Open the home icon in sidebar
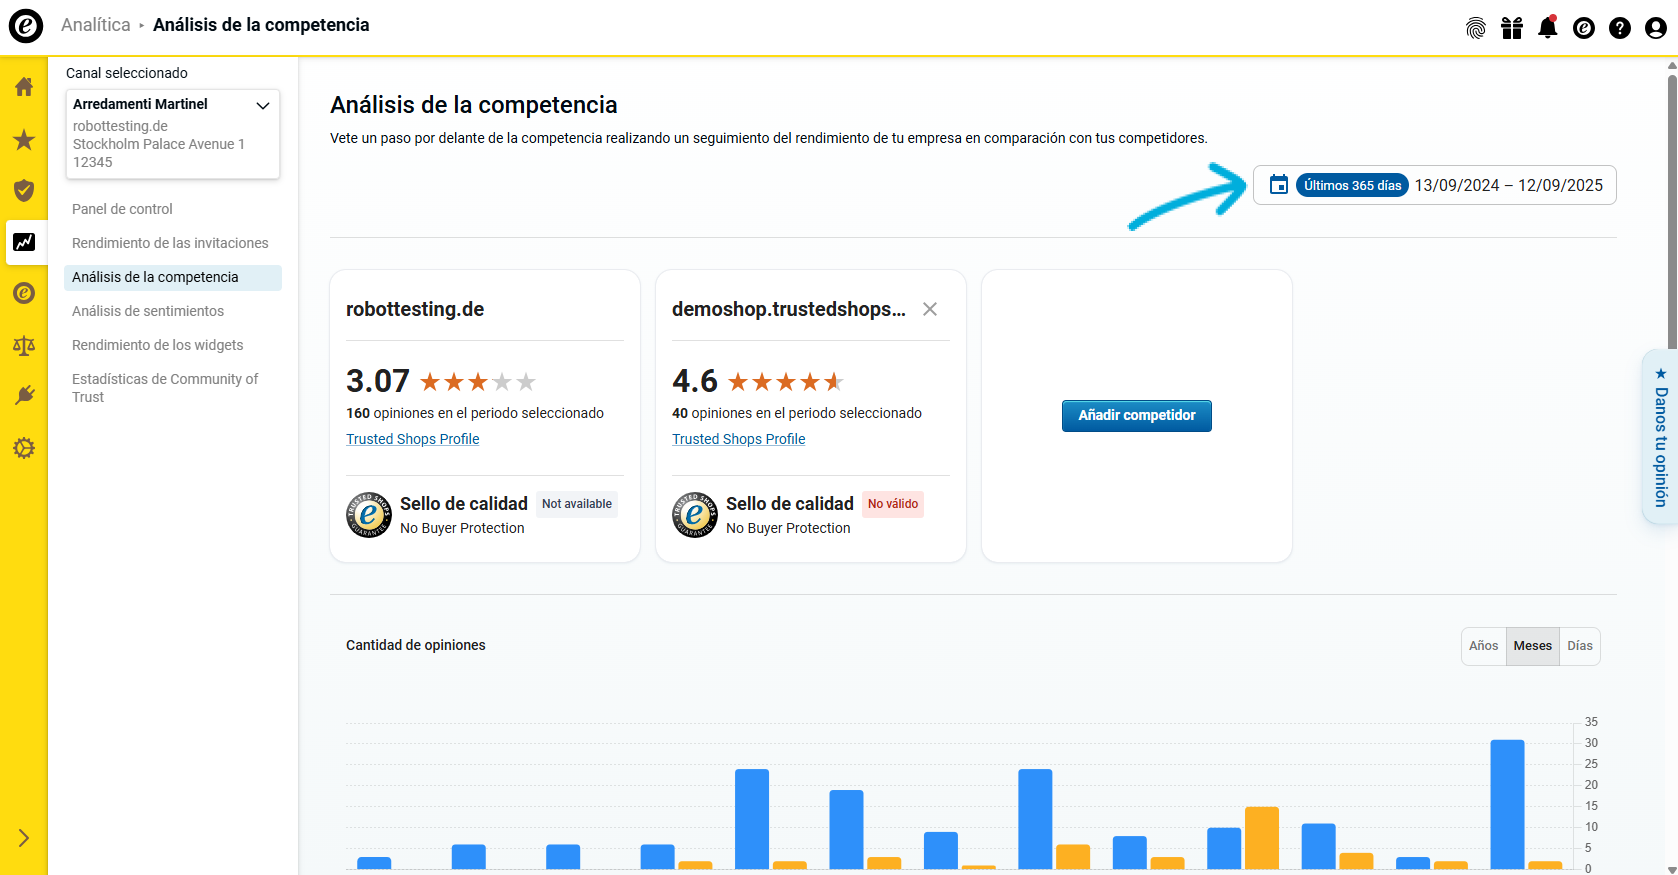This screenshot has height=875, width=1678. pos(24,87)
